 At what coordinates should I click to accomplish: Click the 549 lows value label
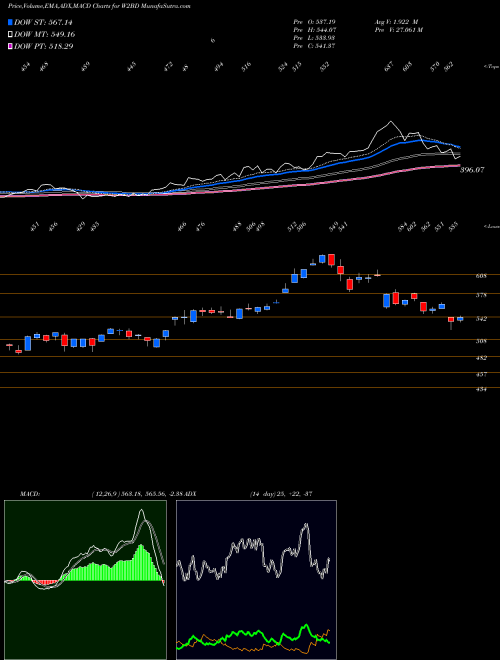(333, 227)
